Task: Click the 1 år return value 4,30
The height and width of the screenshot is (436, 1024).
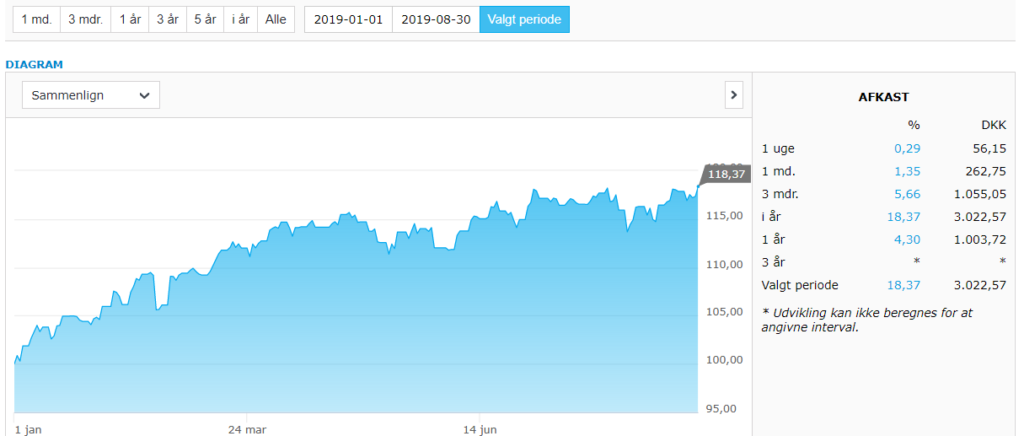Action: 907,240
